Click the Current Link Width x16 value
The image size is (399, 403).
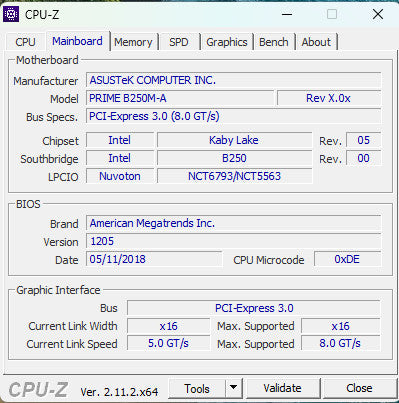point(169,326)
